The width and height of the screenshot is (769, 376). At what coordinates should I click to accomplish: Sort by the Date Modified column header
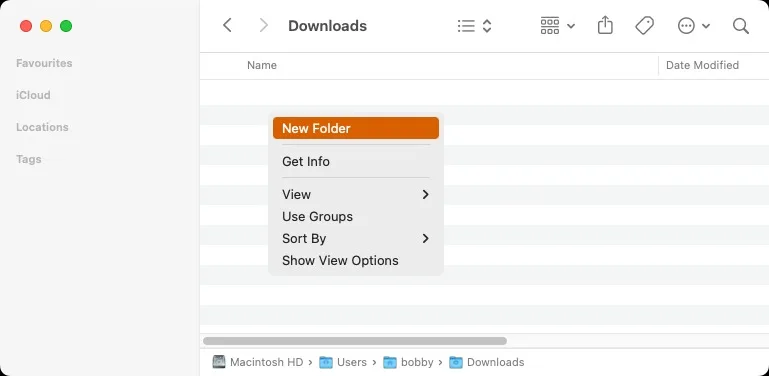pyautogui.click(x=702, y=65)
